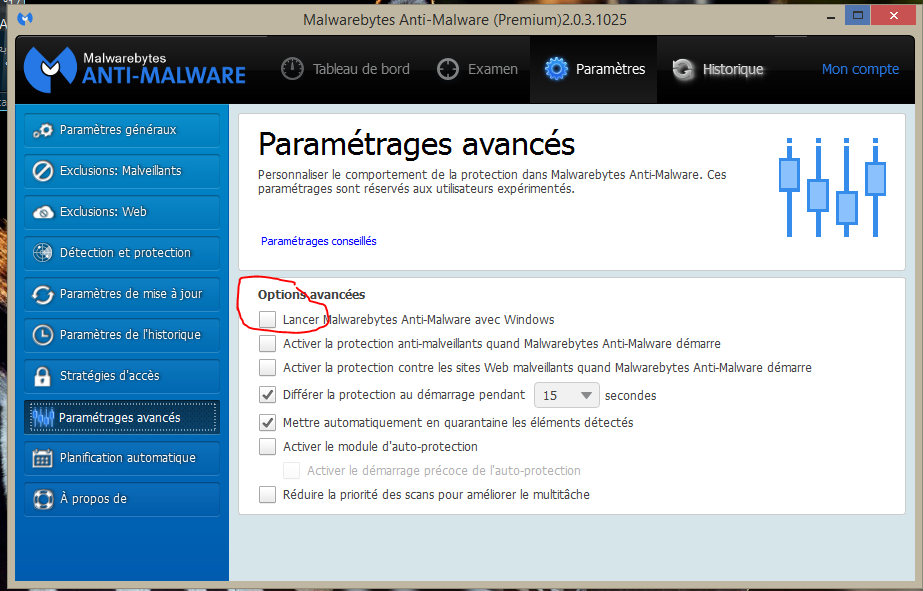Click the Malwarebytes Anti-Malware logo
Image resolution: width=923 pixels, height=591 pixels.
(x=135, y=69)
